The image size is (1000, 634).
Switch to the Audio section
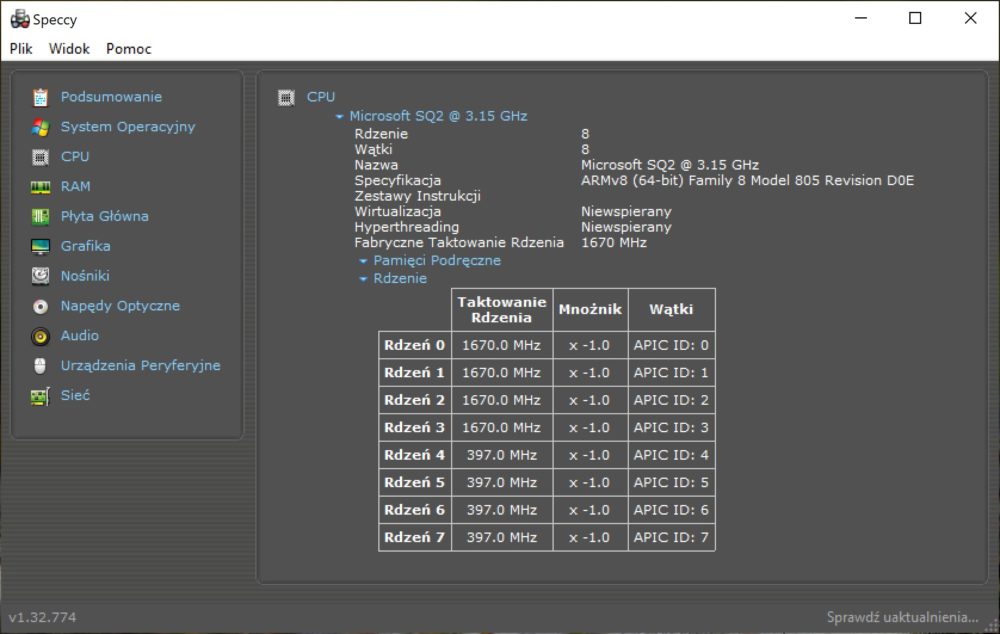point(79,335)
